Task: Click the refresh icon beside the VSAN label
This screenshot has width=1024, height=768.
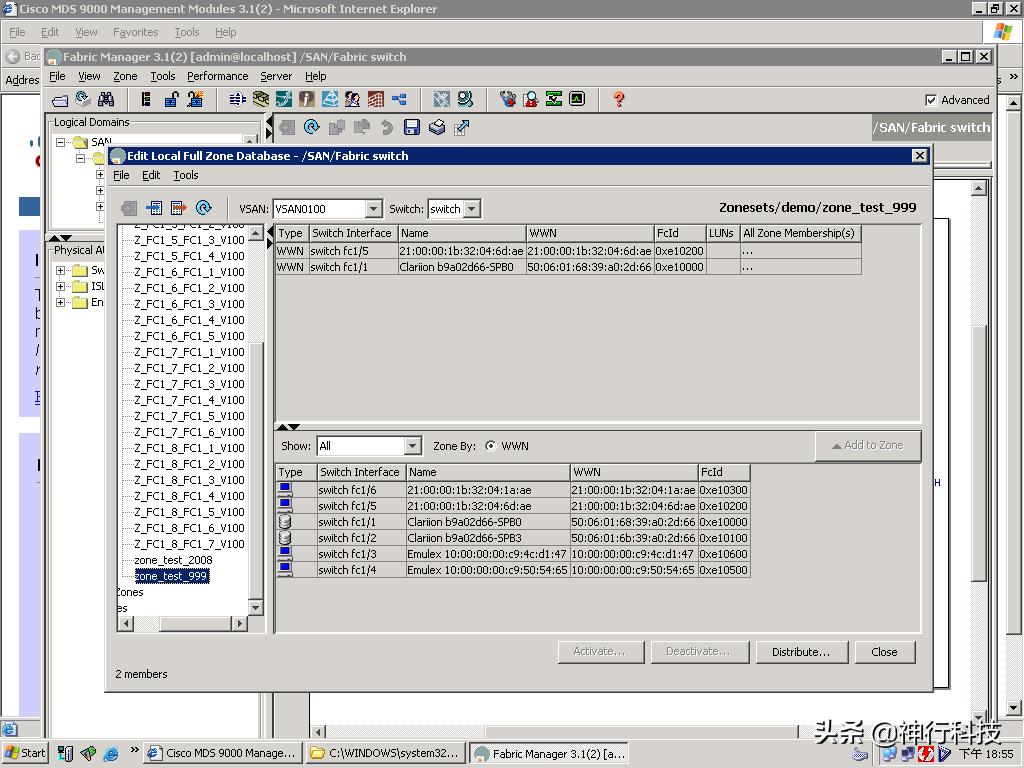Action: (204, 208)
